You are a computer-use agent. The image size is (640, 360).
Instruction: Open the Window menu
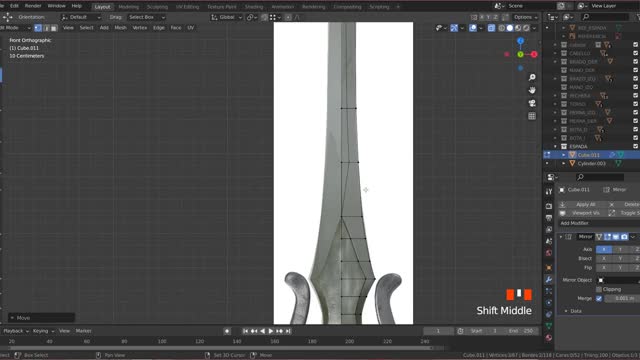56,6
